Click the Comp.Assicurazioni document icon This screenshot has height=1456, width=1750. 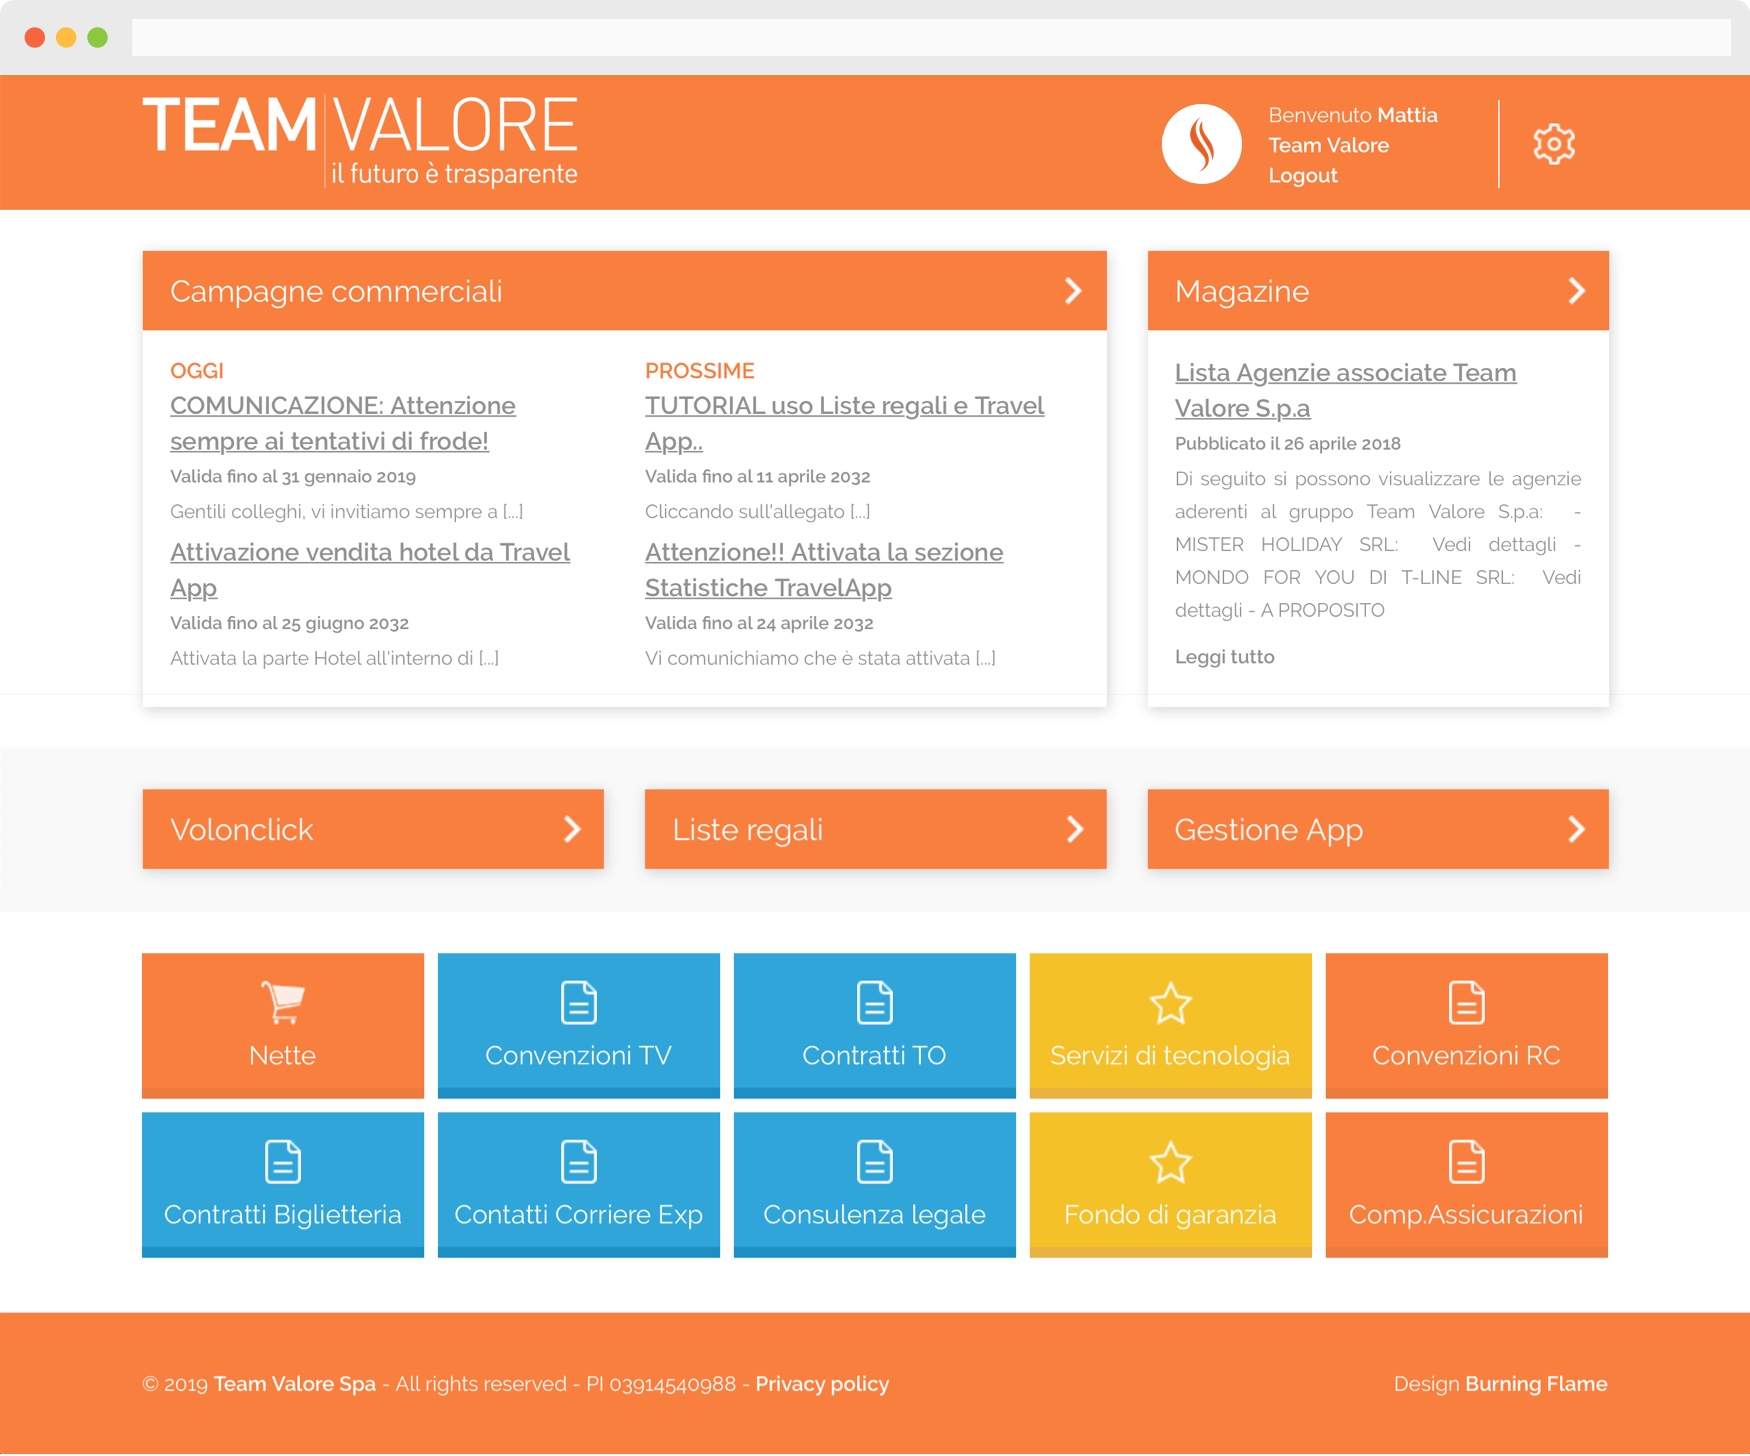pos(1466,1161)
